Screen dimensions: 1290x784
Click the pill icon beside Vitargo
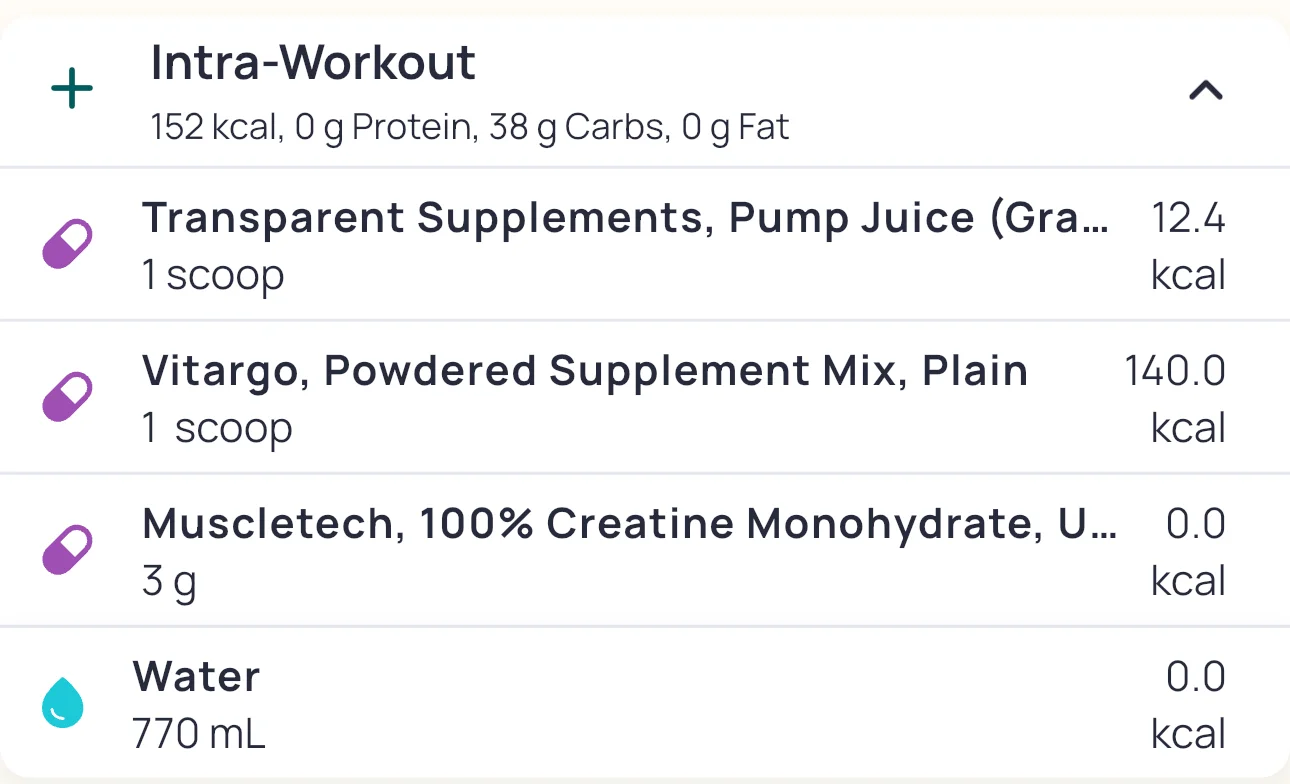tap(67, 397)
